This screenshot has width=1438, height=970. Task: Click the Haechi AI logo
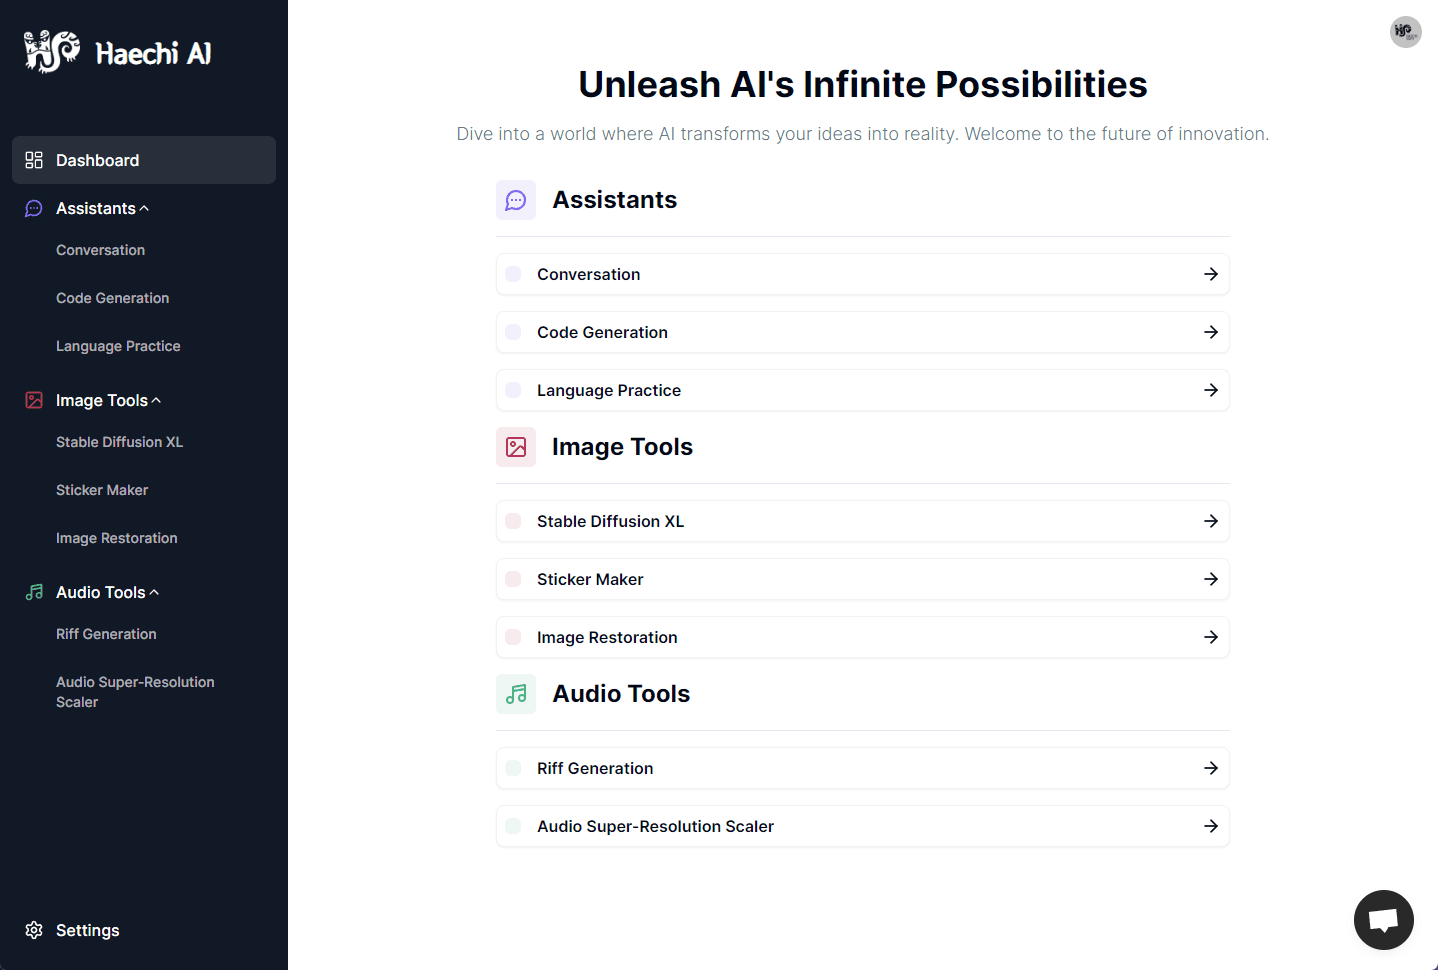[x=117, y=52]
